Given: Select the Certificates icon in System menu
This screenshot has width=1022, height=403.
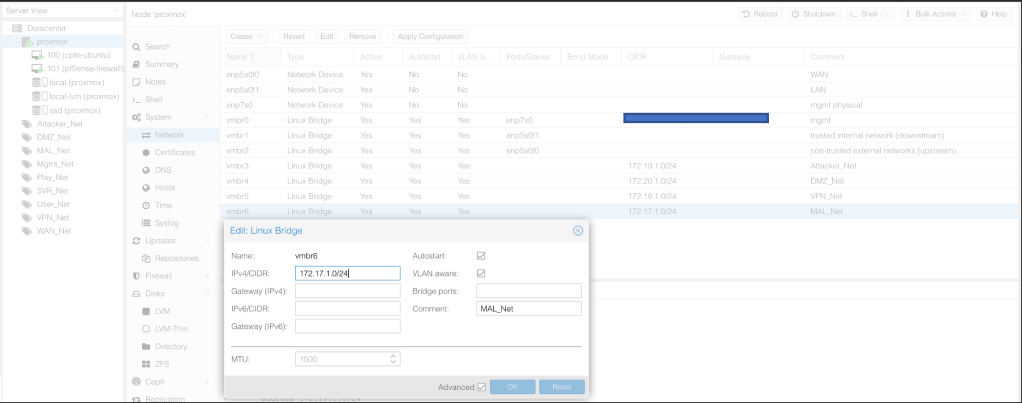Looking at the screenshot, I should 146,152.
